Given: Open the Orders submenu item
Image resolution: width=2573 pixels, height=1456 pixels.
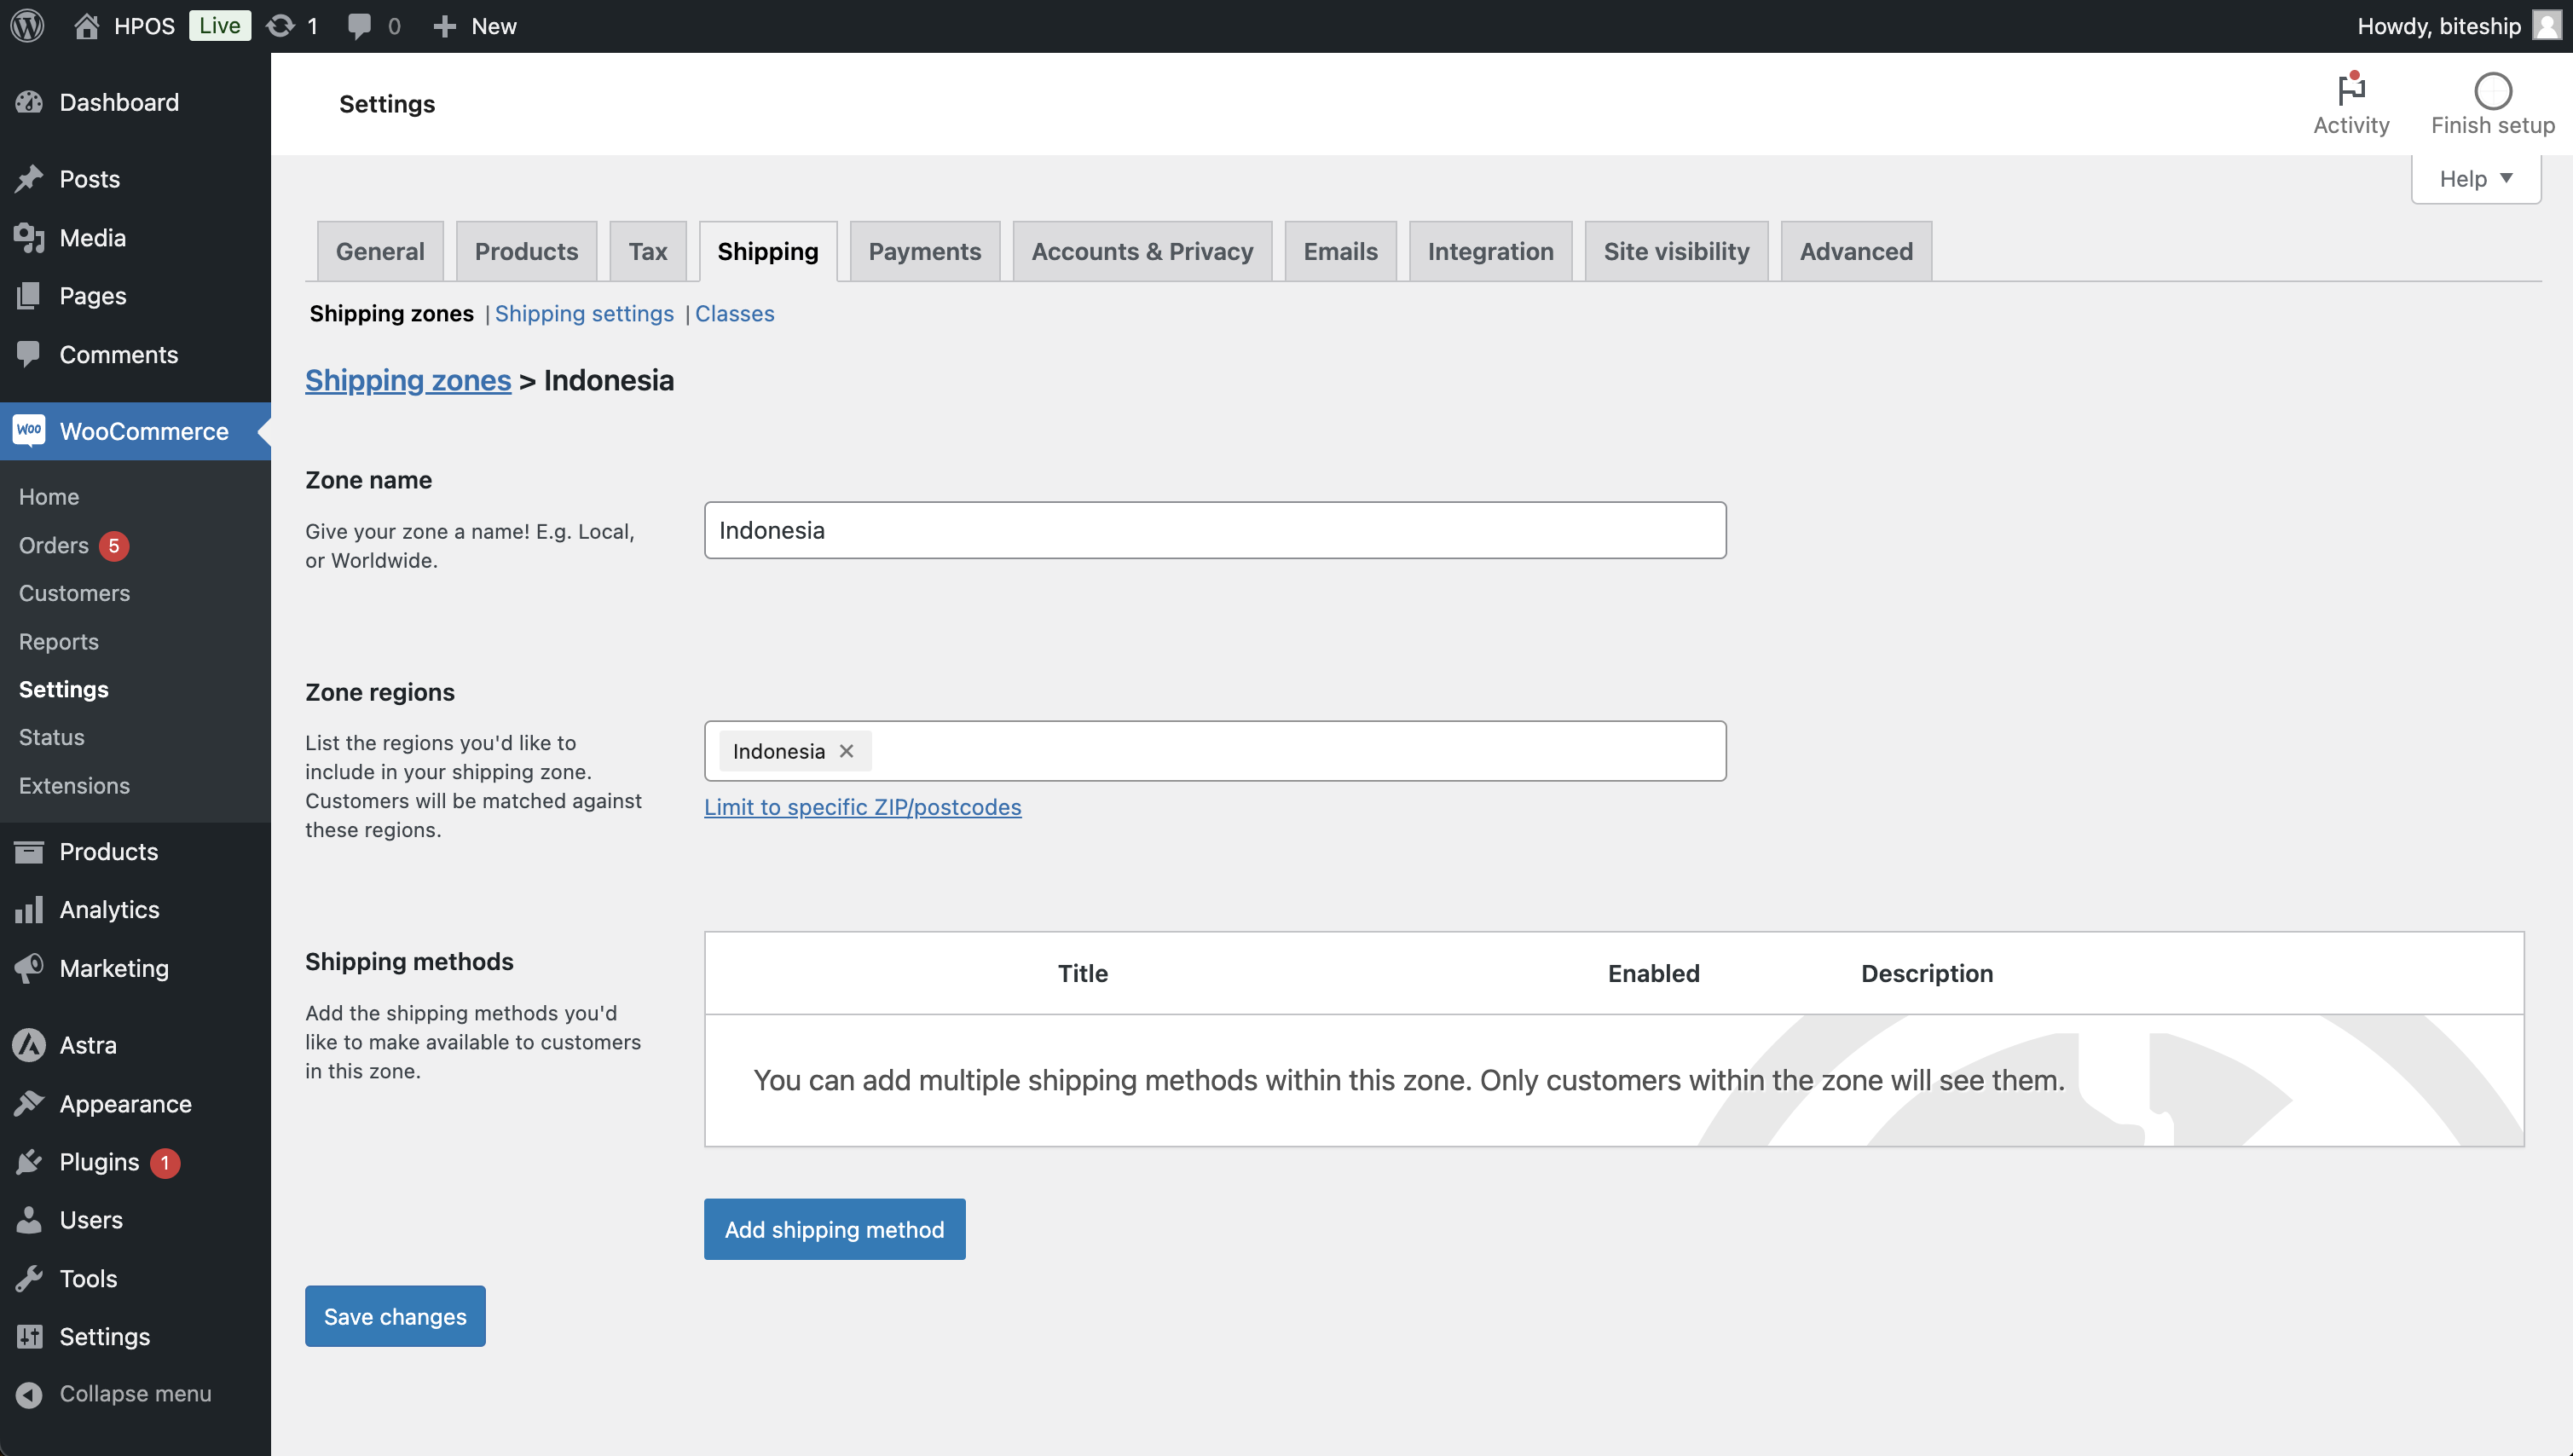Looking at the screenshot, I should click(x=54, y=545).
